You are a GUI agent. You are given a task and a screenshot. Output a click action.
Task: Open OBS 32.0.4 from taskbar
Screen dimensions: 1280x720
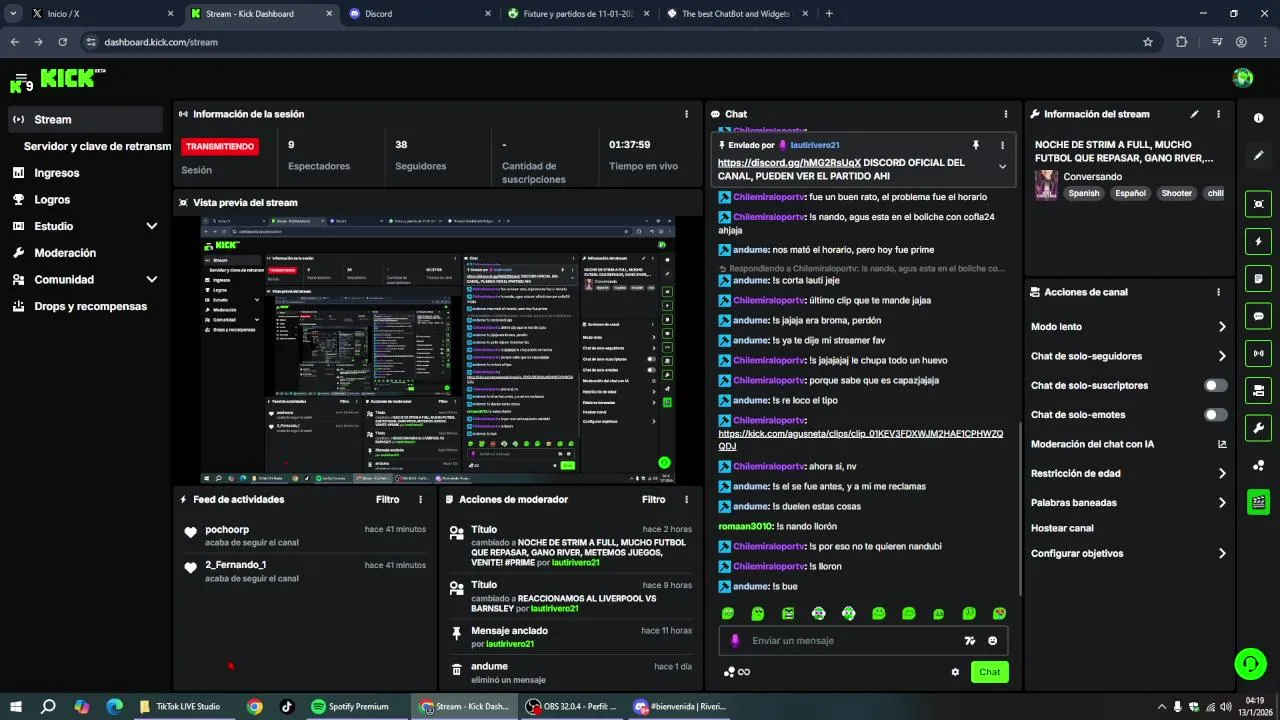coord(572,706)
